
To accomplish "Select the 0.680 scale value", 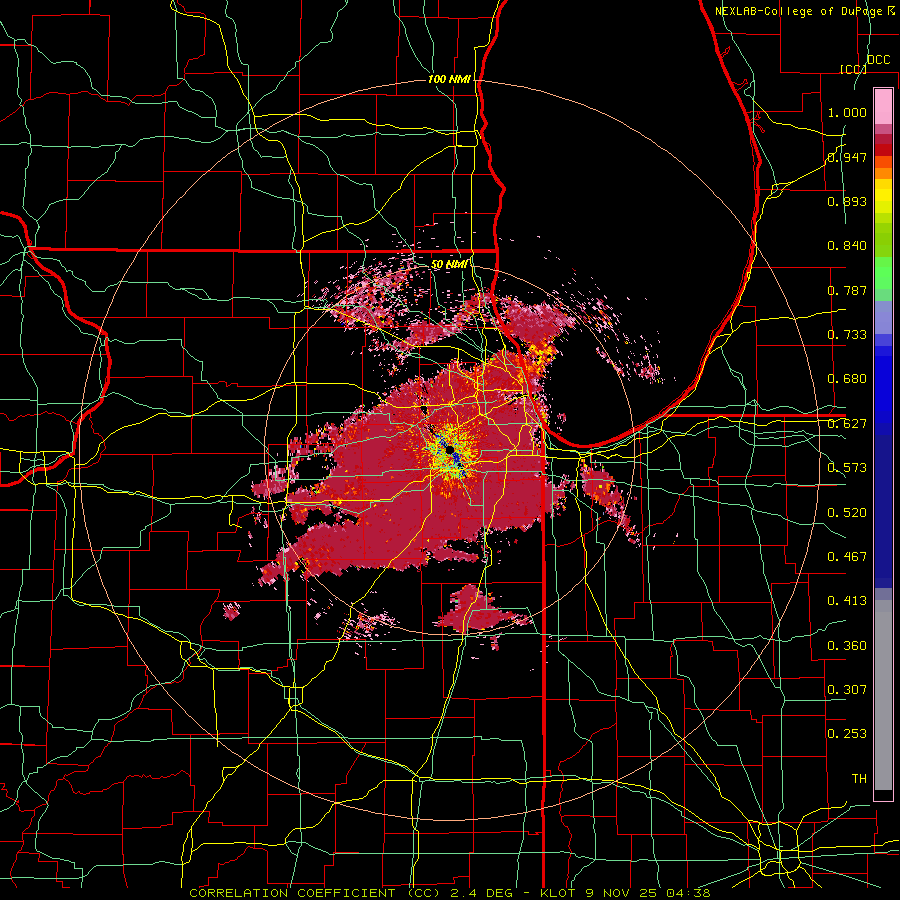I will tap(847, 379).
